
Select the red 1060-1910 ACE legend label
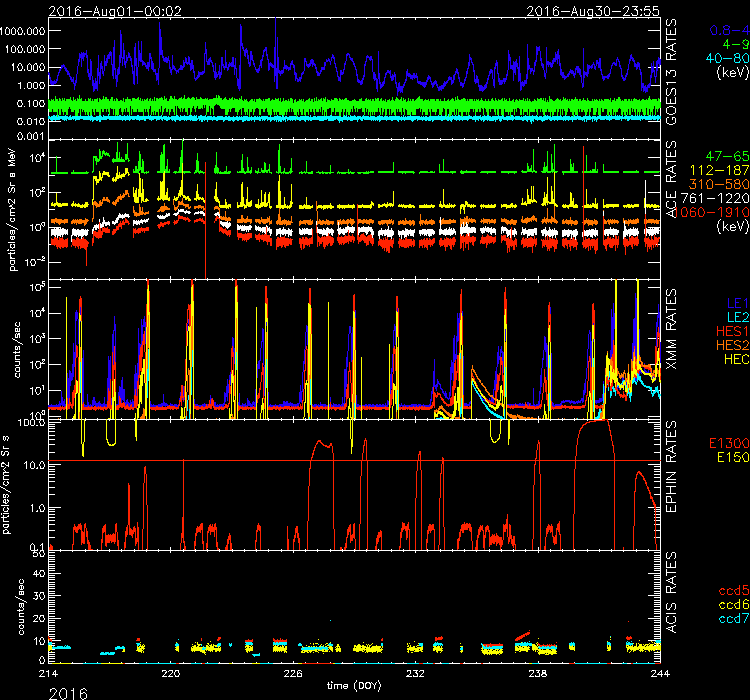(x=714, y=214)
